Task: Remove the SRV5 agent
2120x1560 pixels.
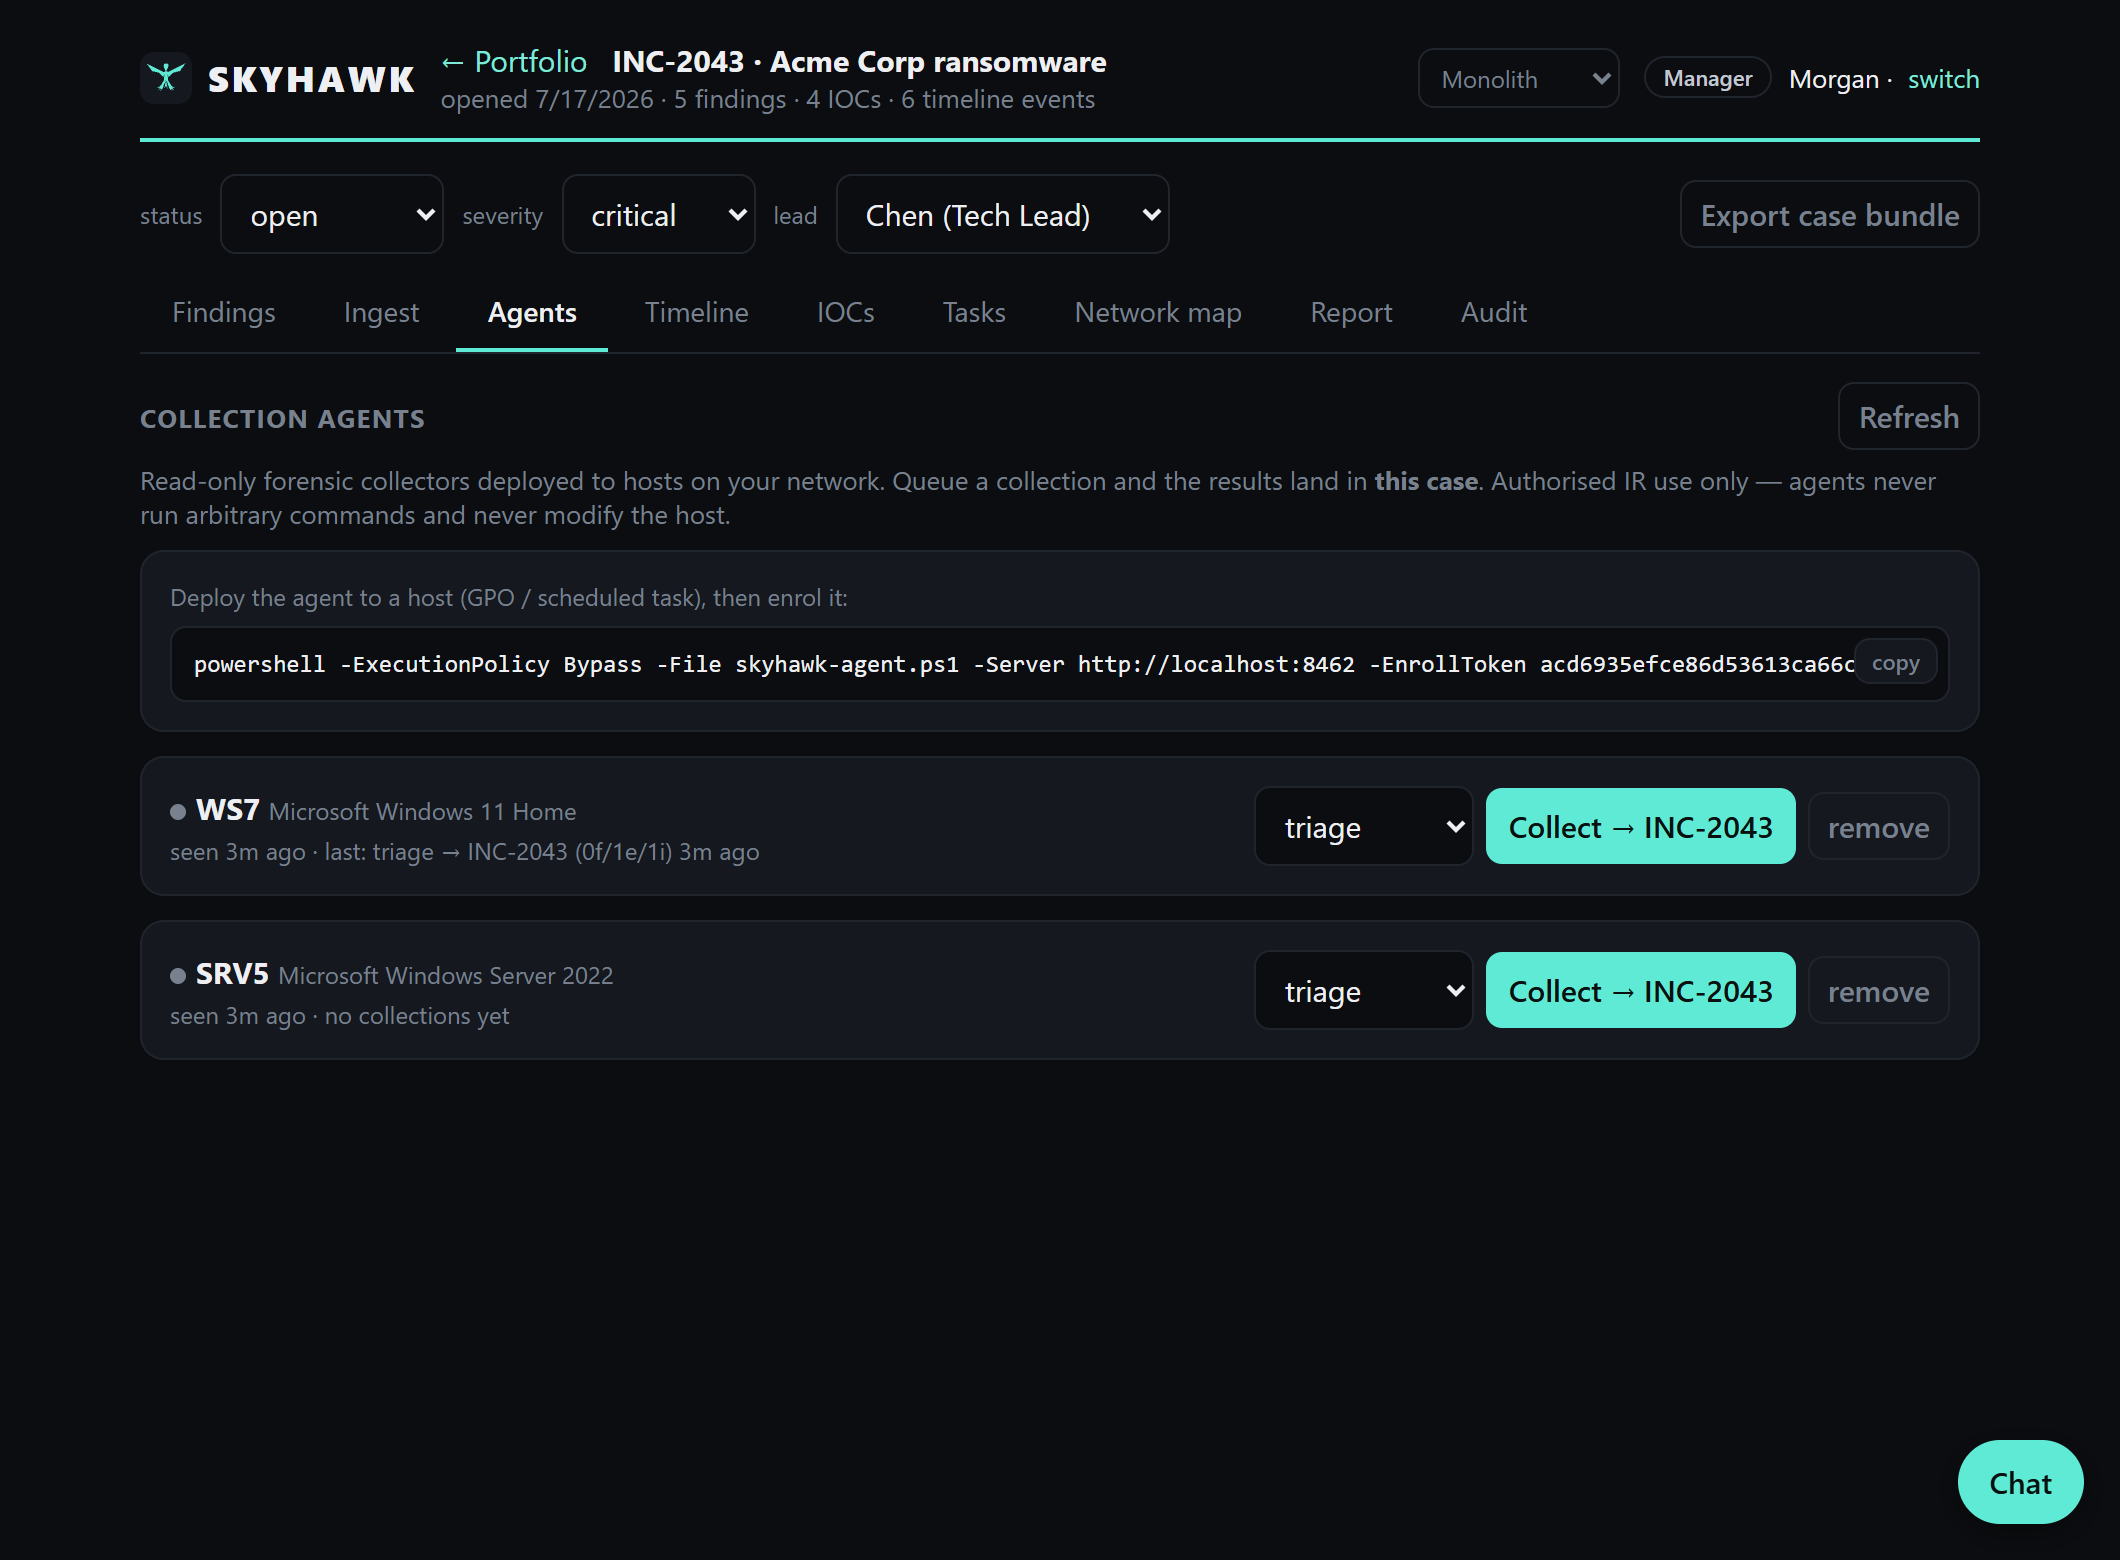Action: pos(1878,991)
